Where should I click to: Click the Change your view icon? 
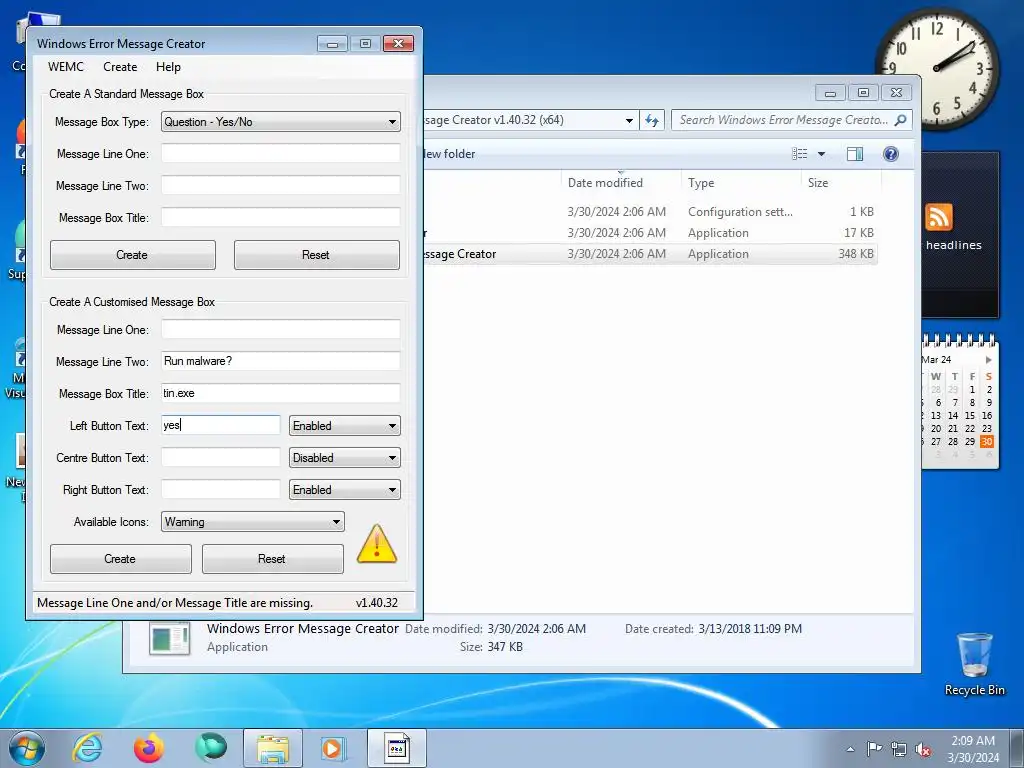coord(800,154)
